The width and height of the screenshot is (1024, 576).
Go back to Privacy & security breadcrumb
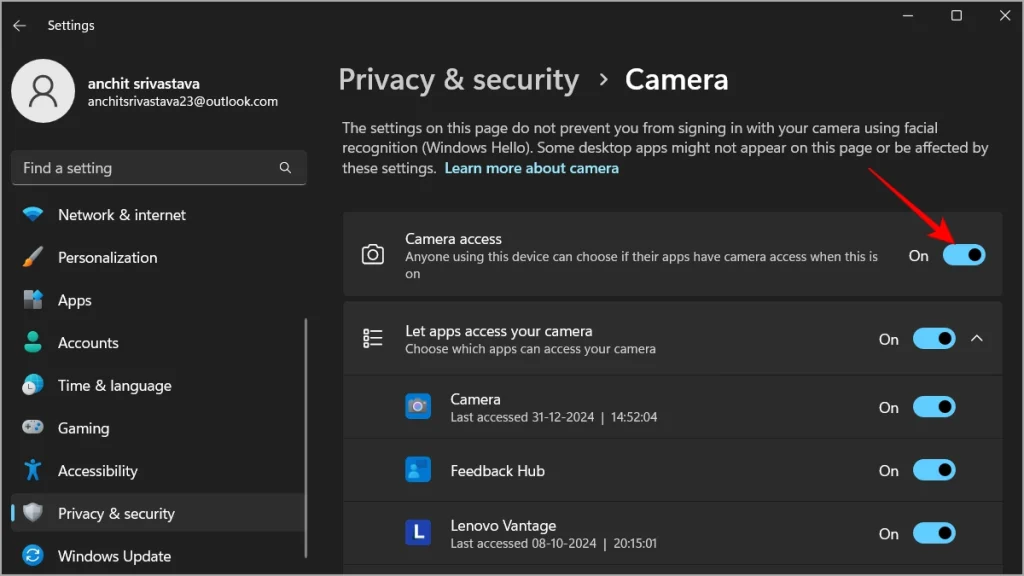(458, 80)
